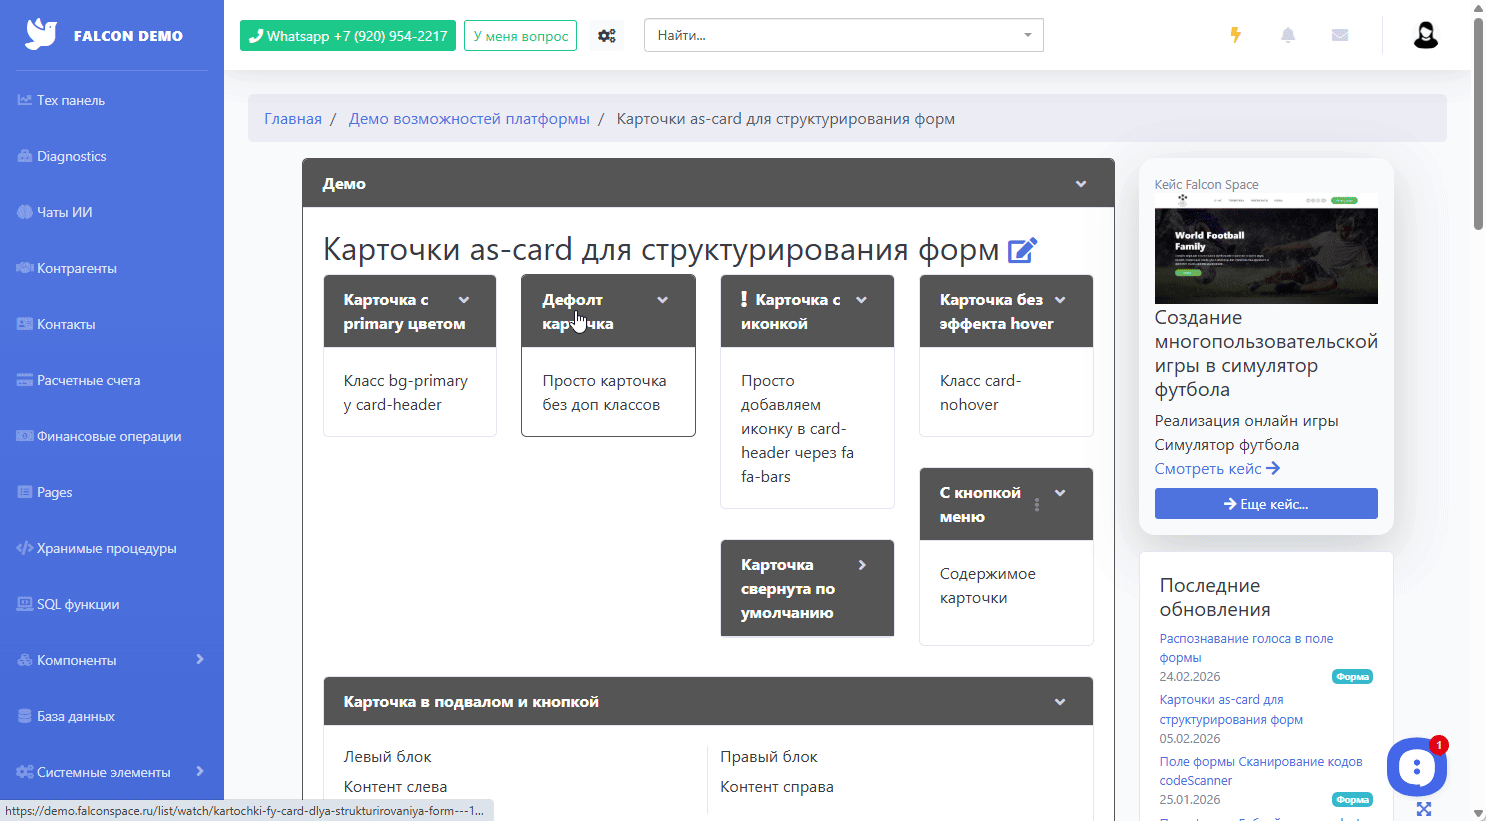This screenshot has height=821, width=1486.
Task: Open notifications bell icon
Action: point(1288,35)
